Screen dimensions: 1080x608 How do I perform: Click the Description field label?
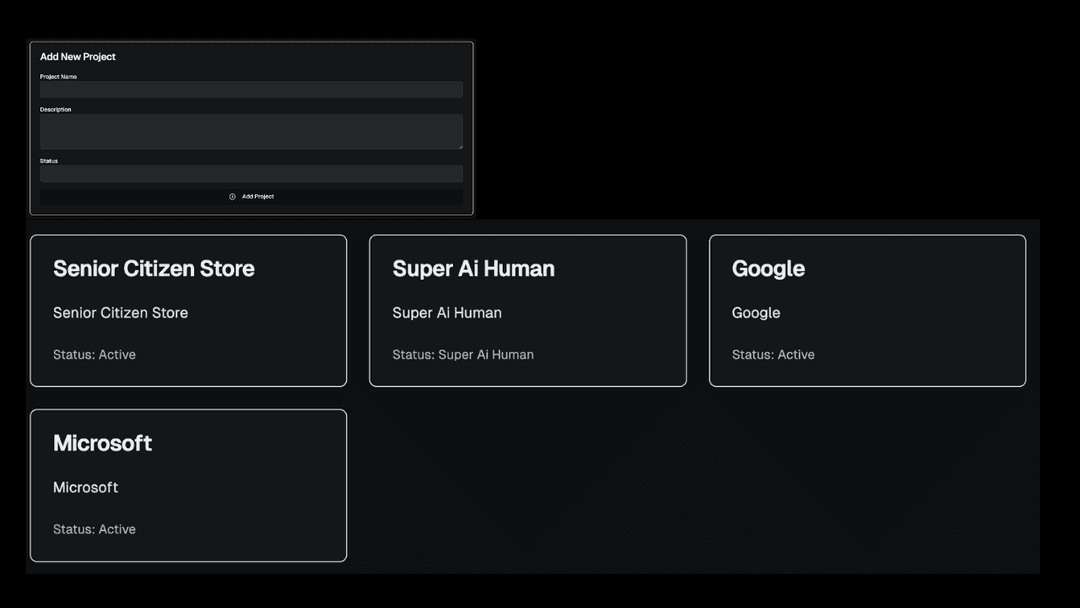click(x=55, y=110)
